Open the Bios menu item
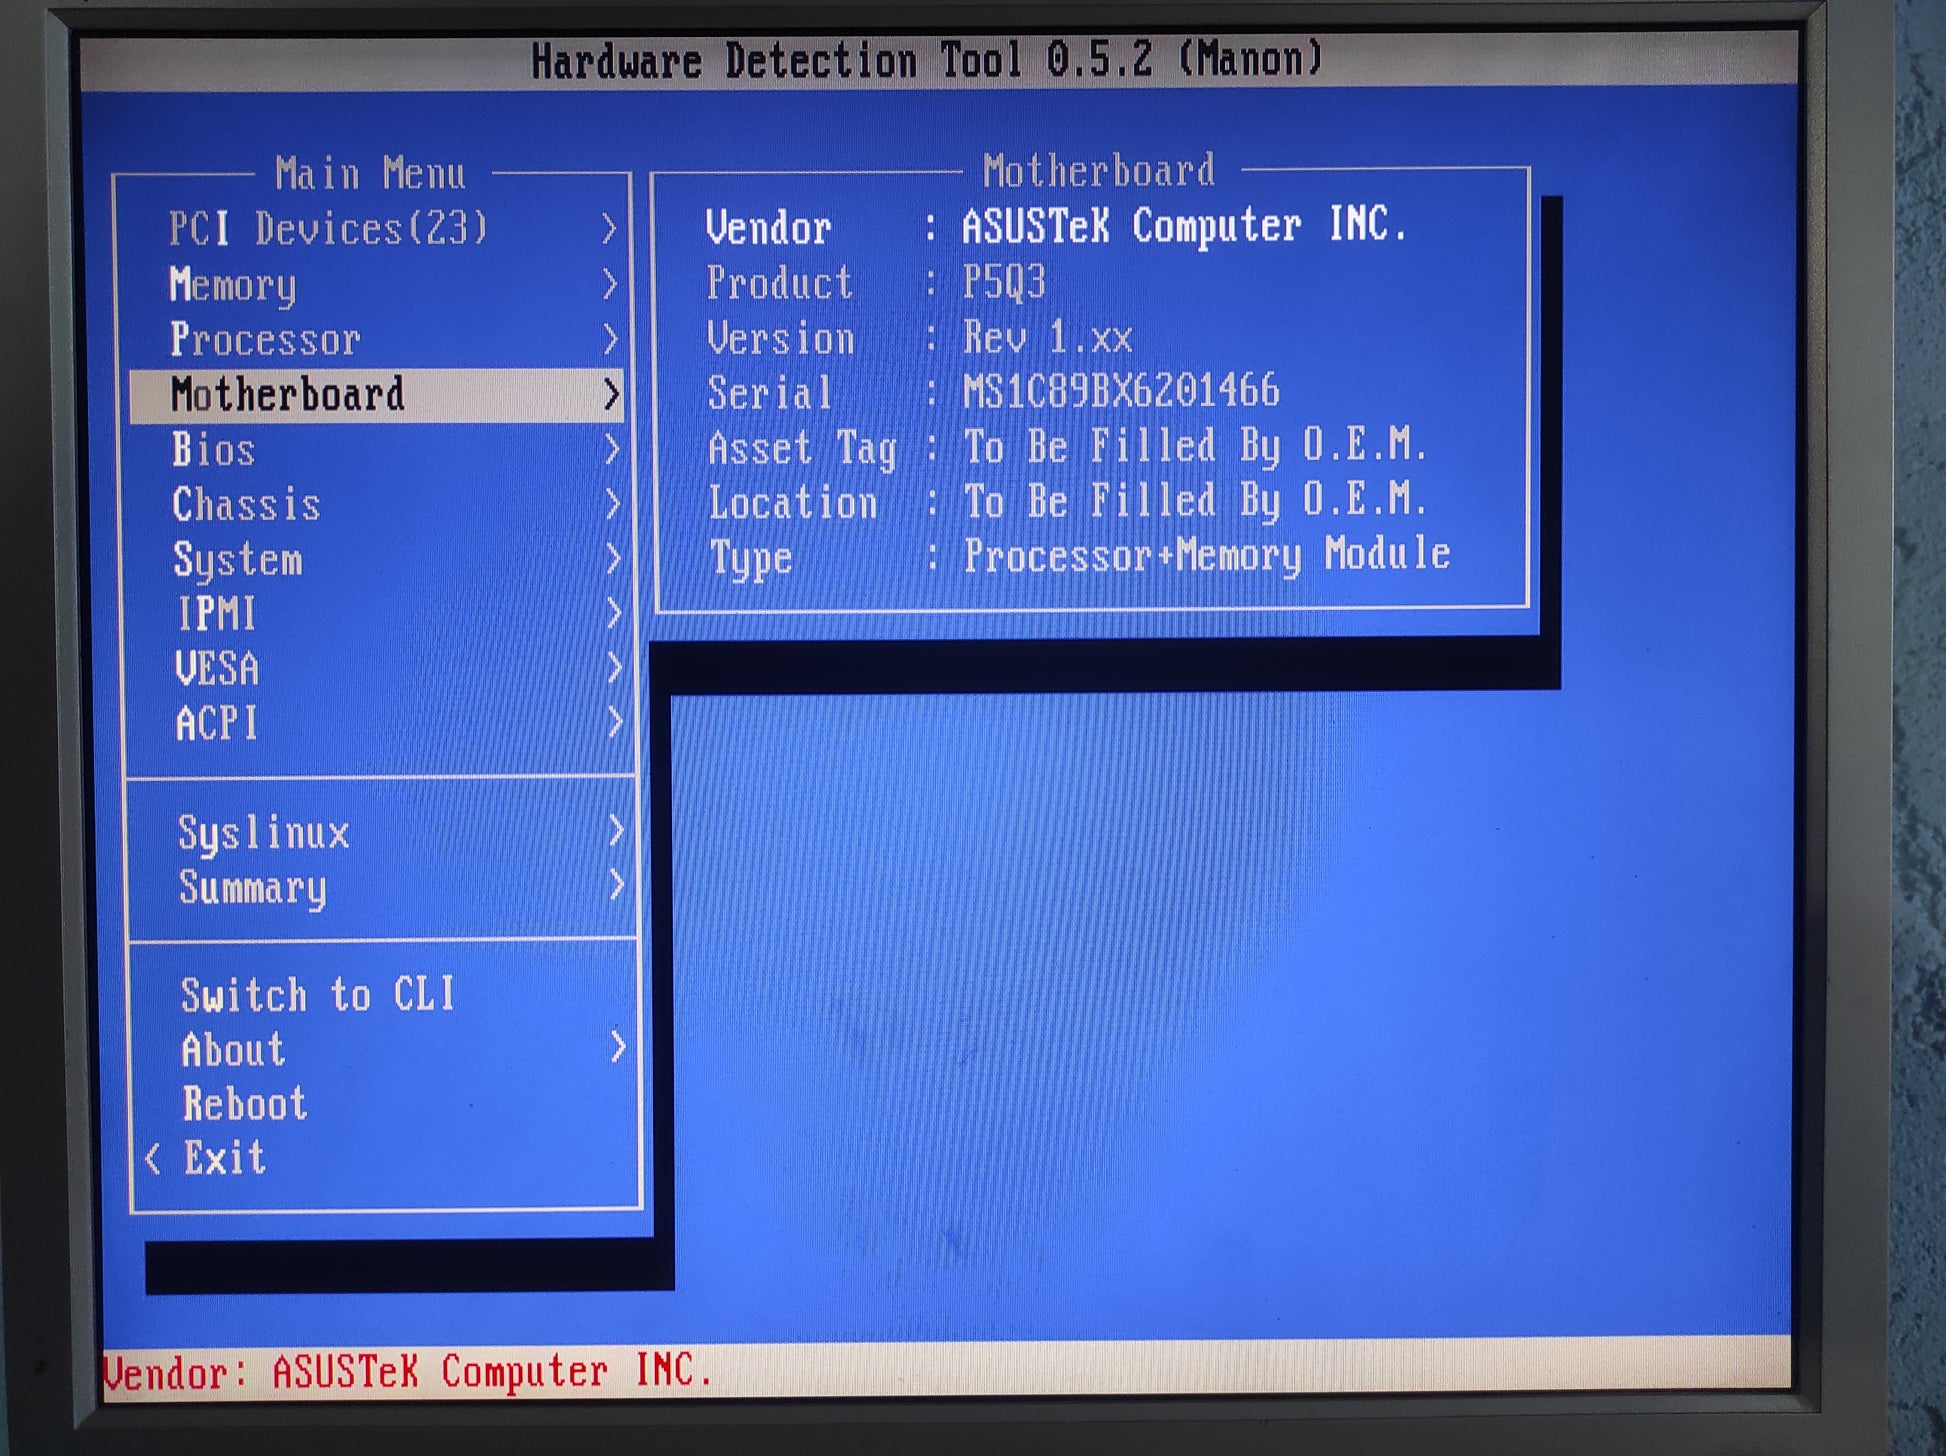 (213, 450)
